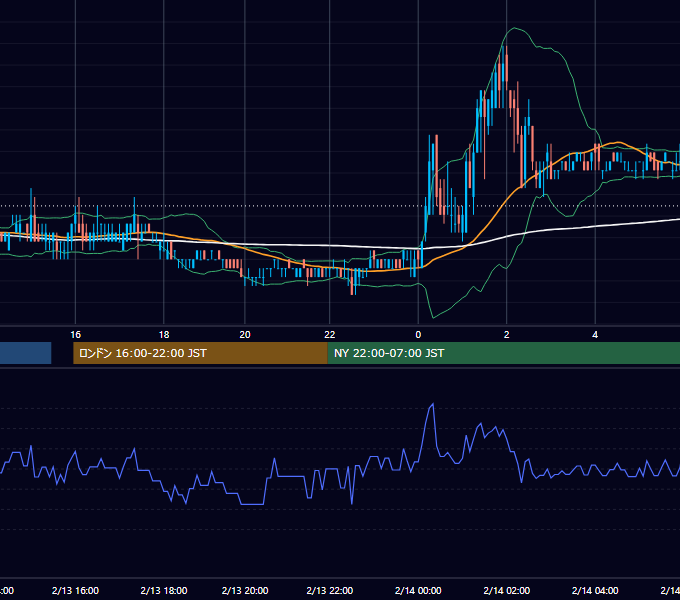Screen dimensions: 680x600
Task: Click the 0 hour label on upper axis
Action: point(418,335)
